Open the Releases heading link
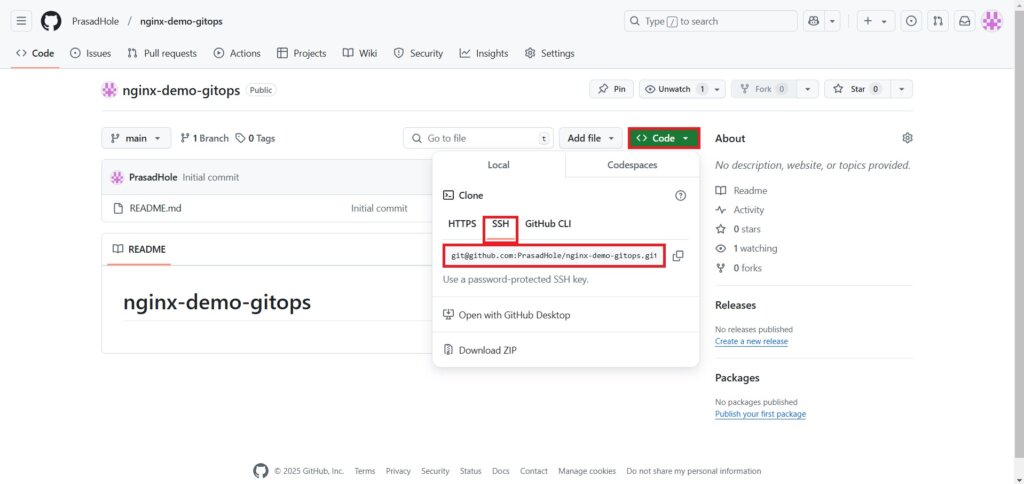Screen dimensions: 1024x484 (735, 305)
